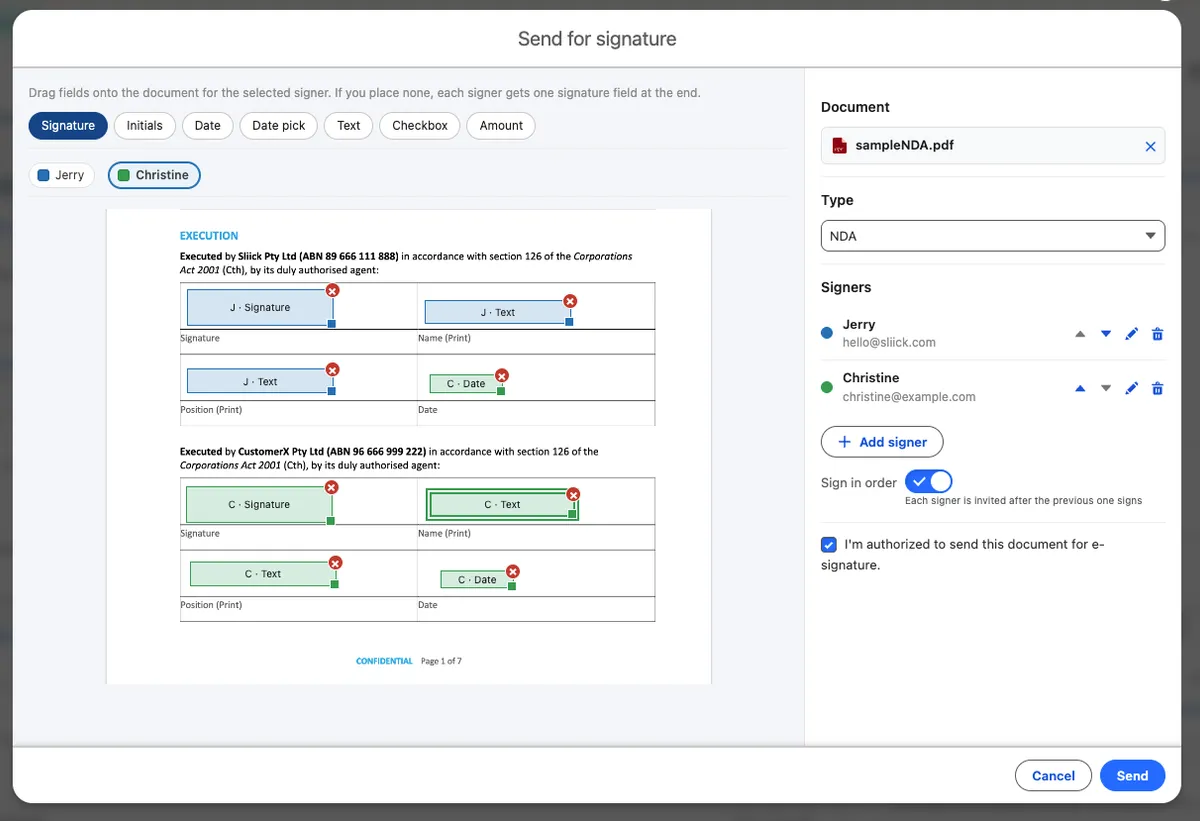Click Jerry's blue color dot in Signers

(x=827, y=333)
